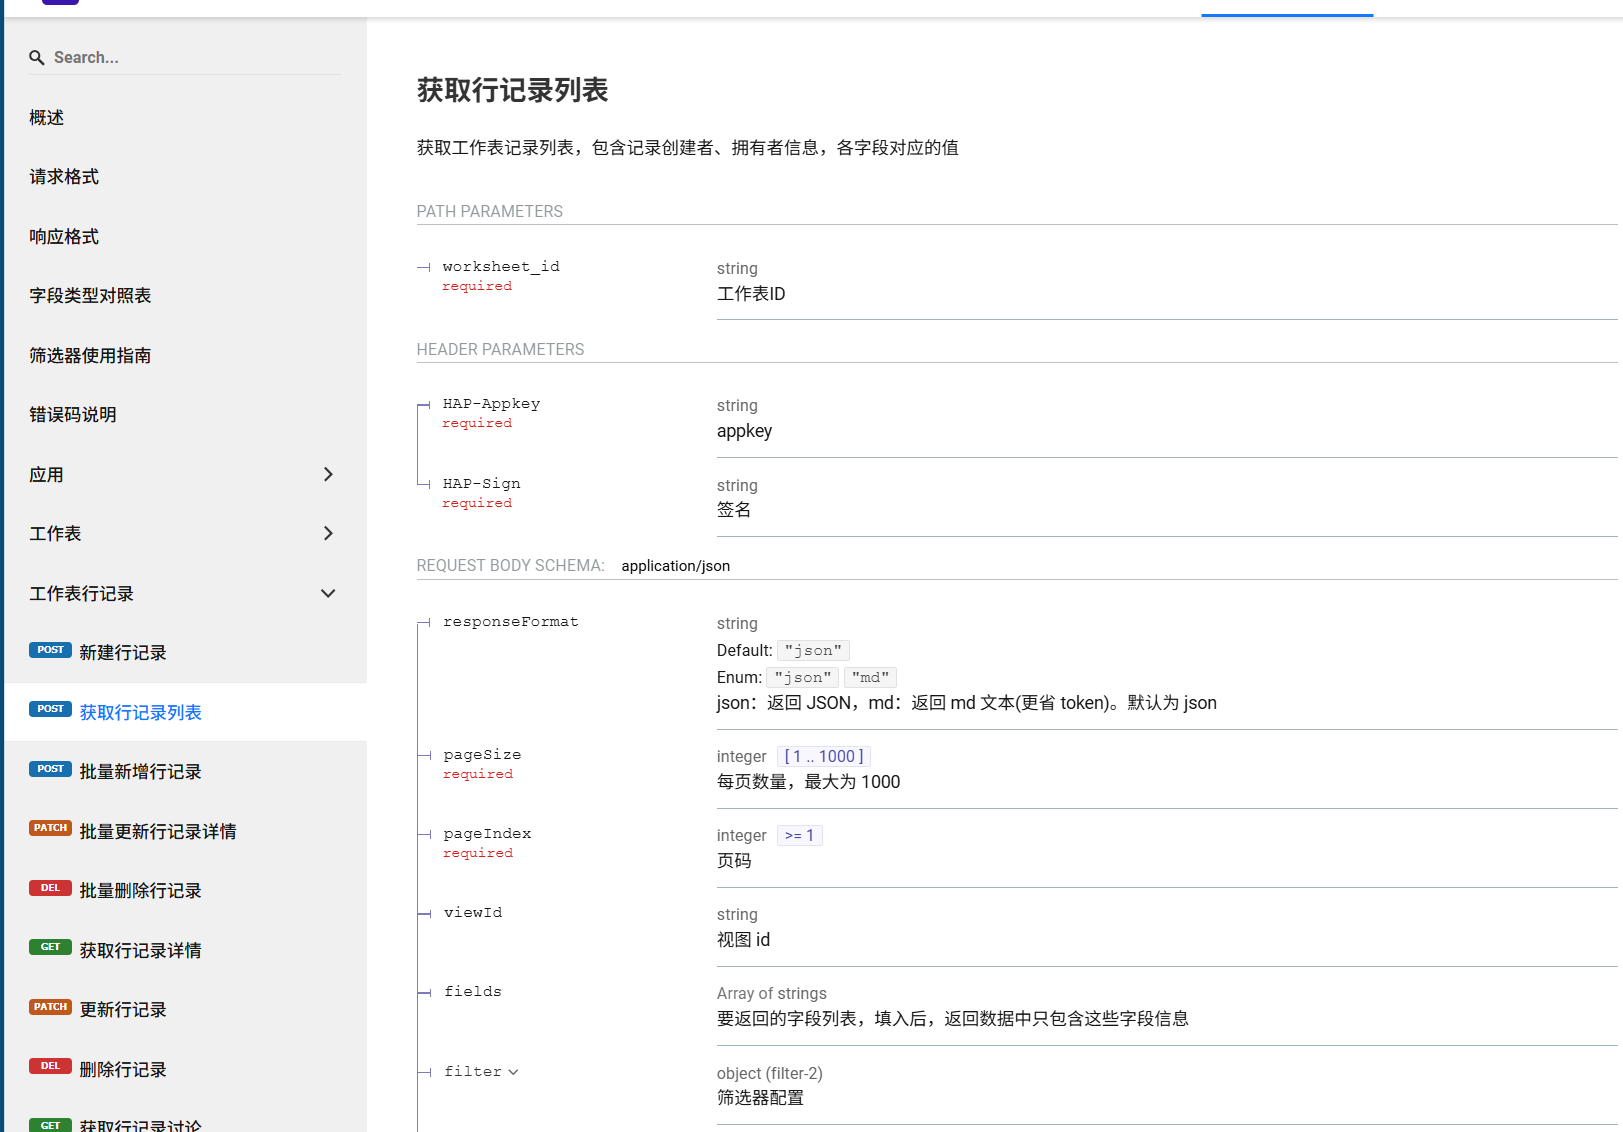Click the search magnifier icon
This screenshot has width=1623, height=1132.
[37, 58]
